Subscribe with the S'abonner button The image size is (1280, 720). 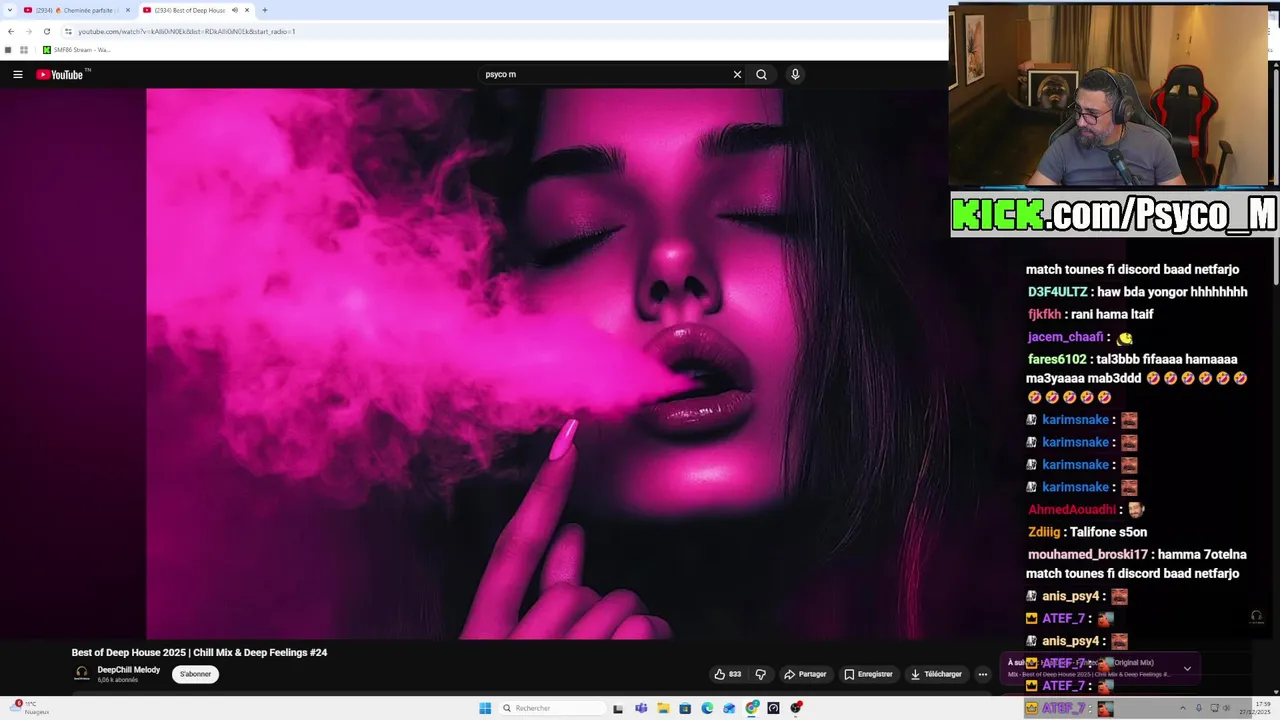[x=195, y=674]
